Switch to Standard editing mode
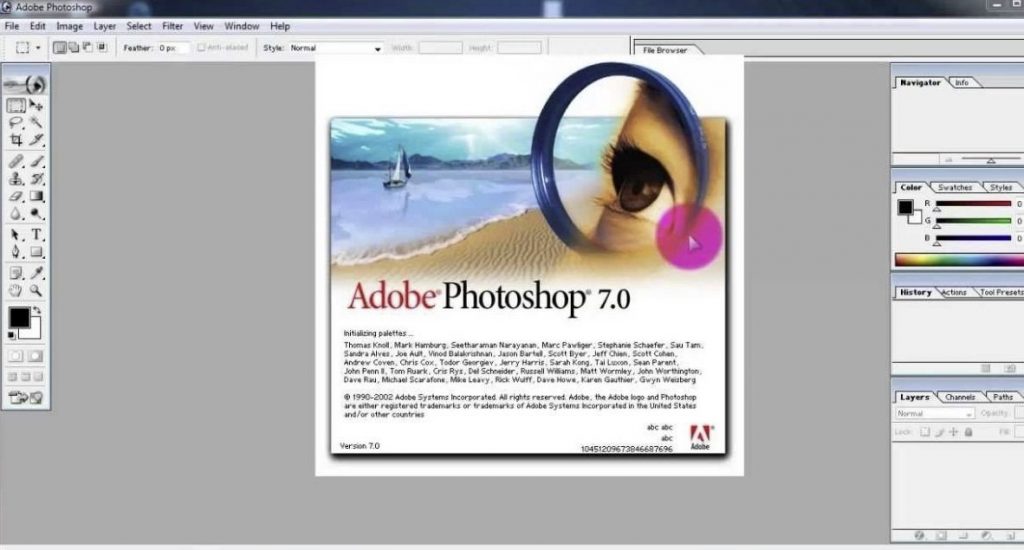 point(16,356)
